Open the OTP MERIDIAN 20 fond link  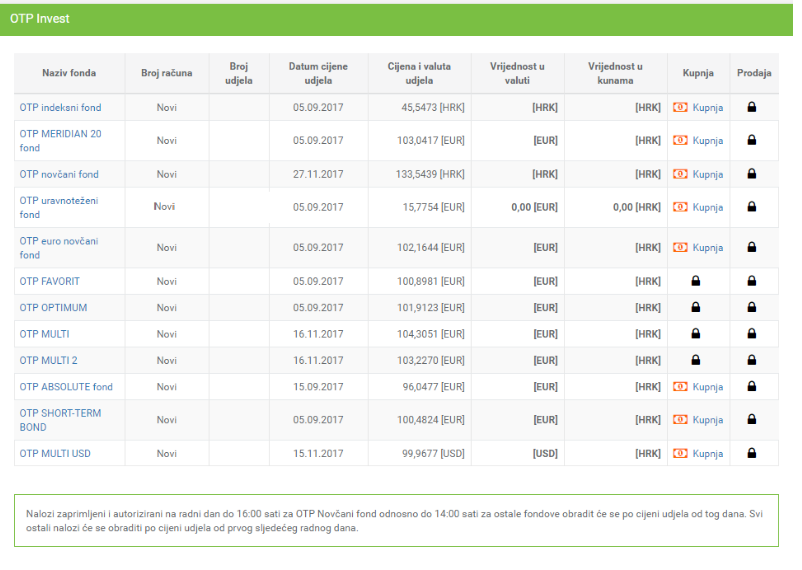(60, 141)
